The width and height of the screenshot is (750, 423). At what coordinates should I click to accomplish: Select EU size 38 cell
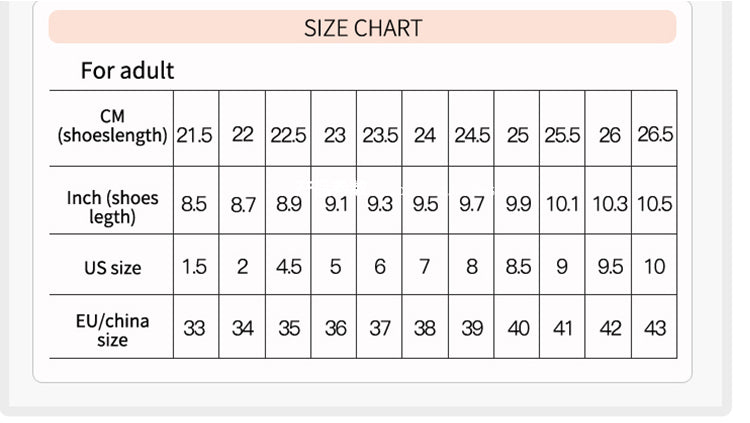point(425,327)
